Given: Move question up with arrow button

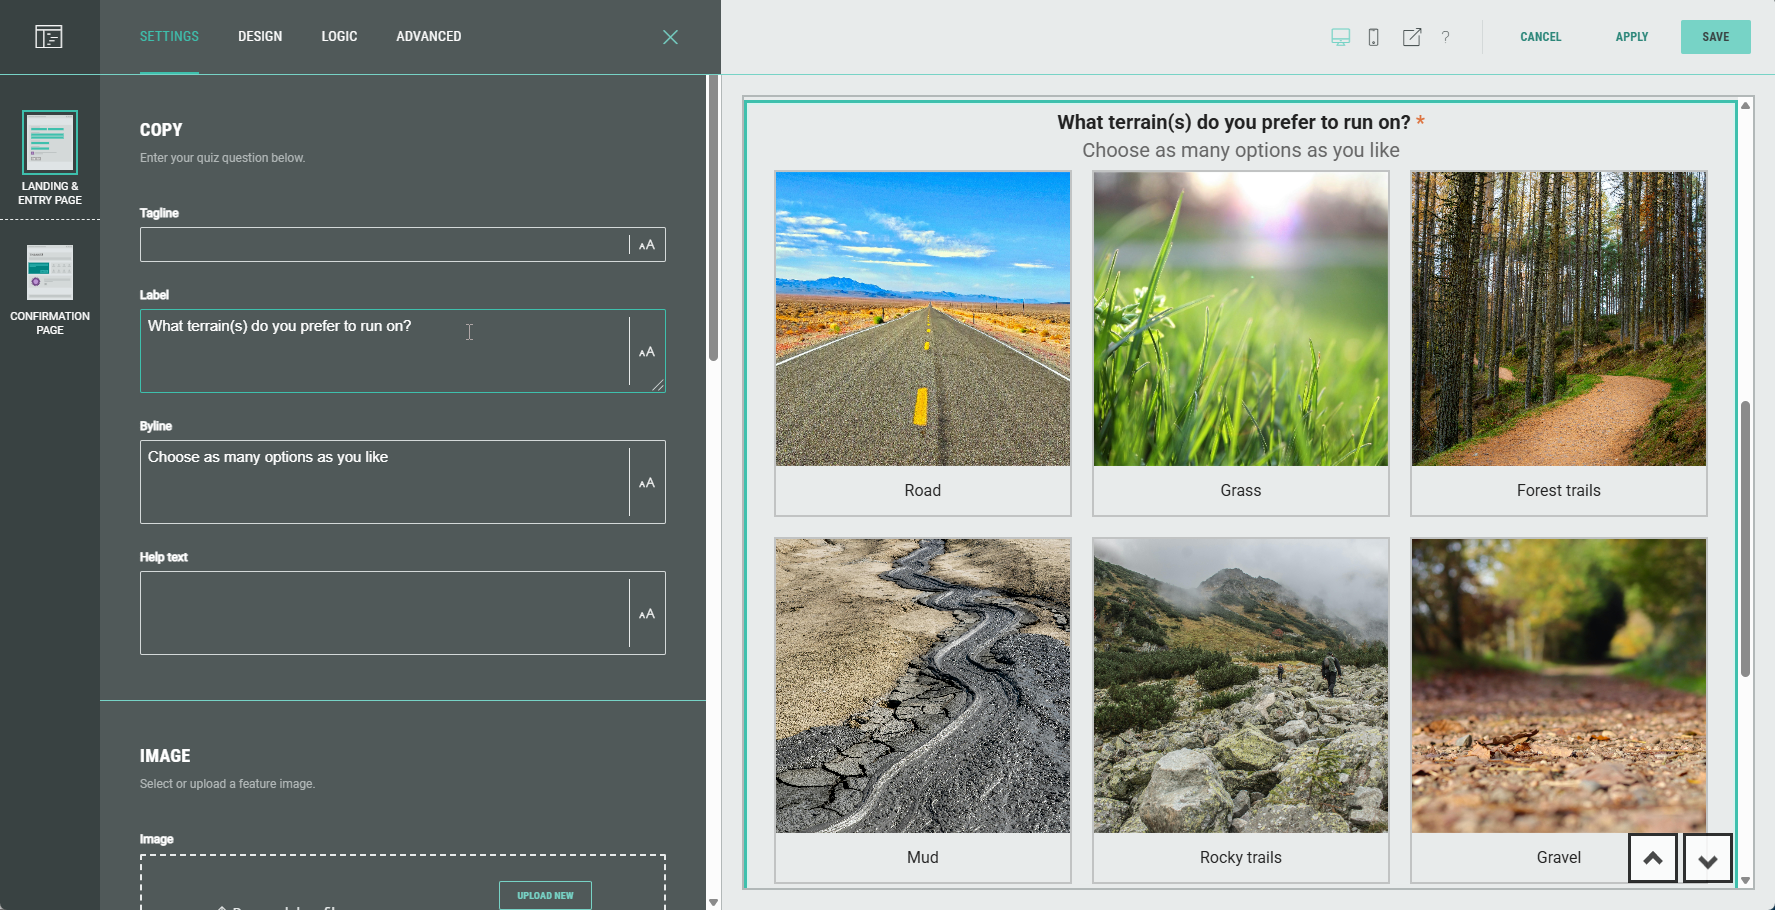Looking at the screenshot, I should [1652, 858].
